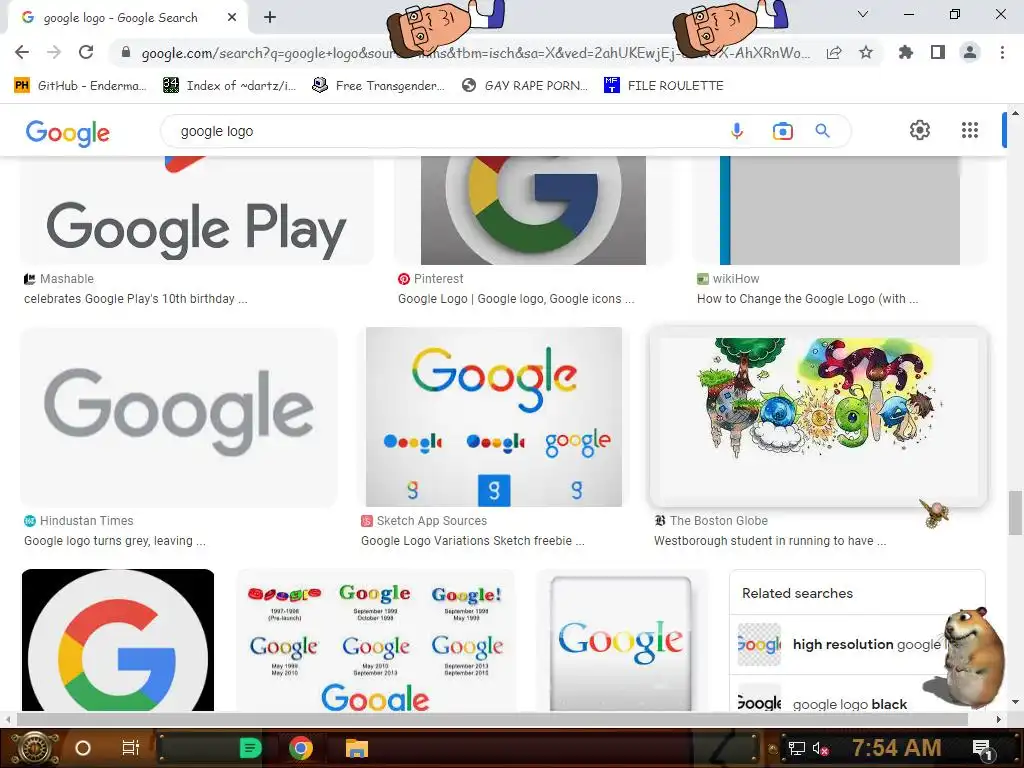The height and width of the screenshot is (768, 1024).
Task: Open the Chrome three-dot menu
Action: pos(1002,52)
